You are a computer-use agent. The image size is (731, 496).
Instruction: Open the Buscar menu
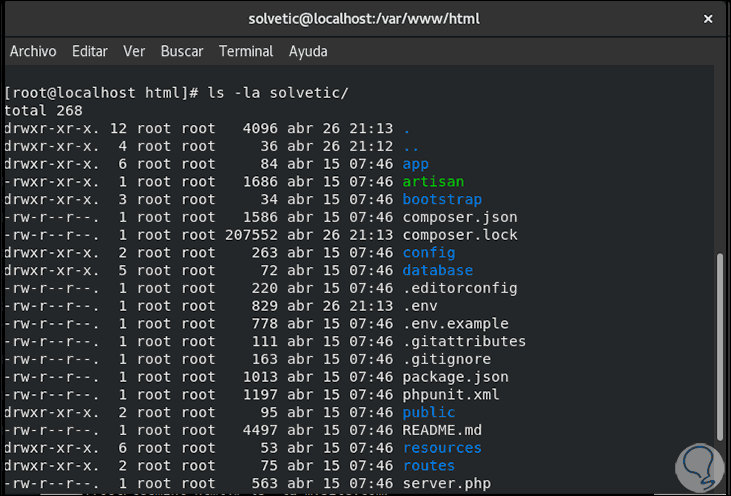(x=182, y=51)
